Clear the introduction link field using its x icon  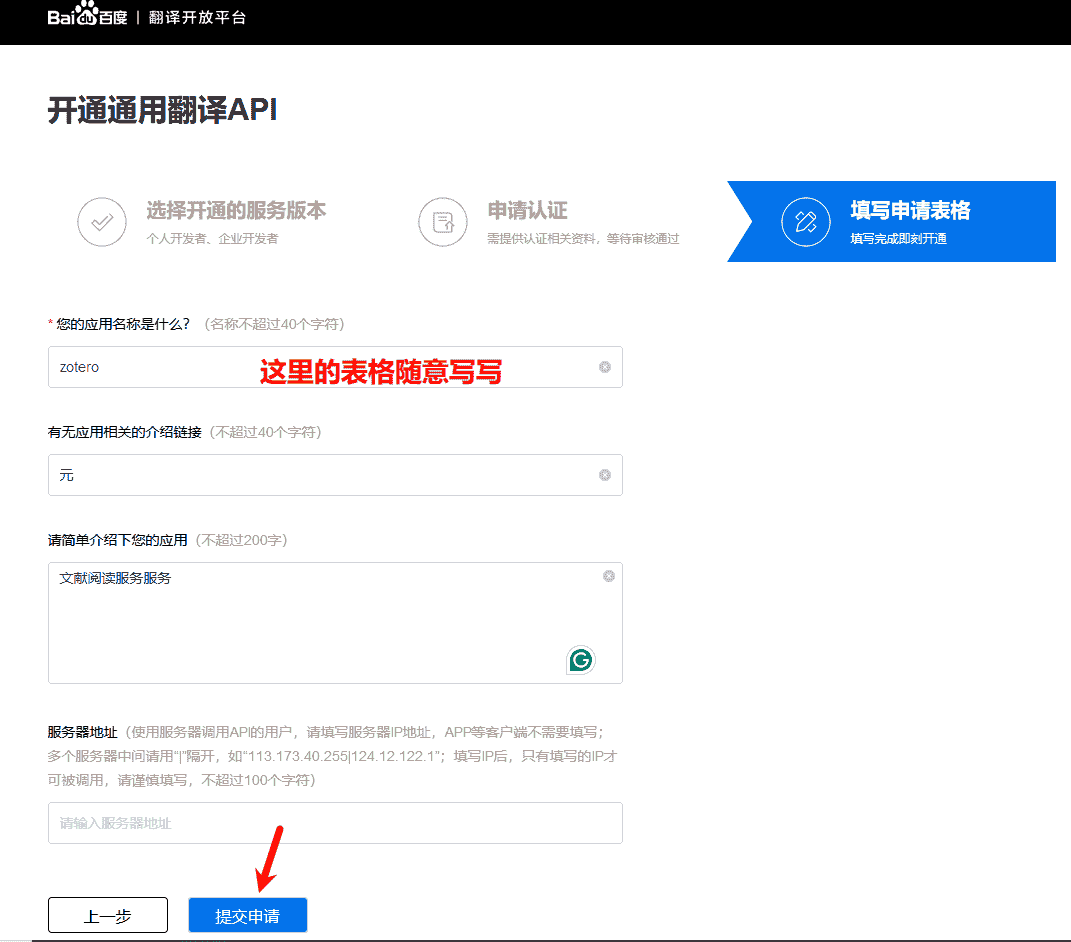tap(604, 475)
